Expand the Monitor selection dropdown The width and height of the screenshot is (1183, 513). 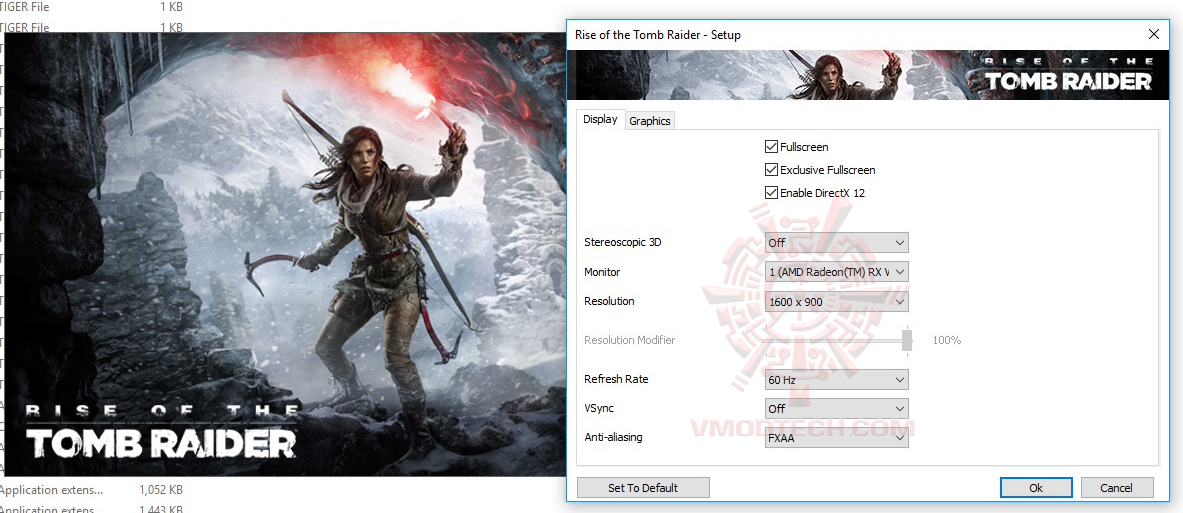pyautogui.click(x=836, y=272)
